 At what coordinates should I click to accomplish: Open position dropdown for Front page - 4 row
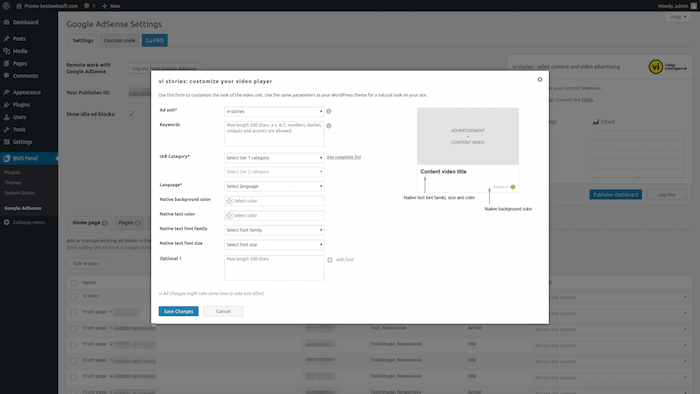(x=610, y=377)
